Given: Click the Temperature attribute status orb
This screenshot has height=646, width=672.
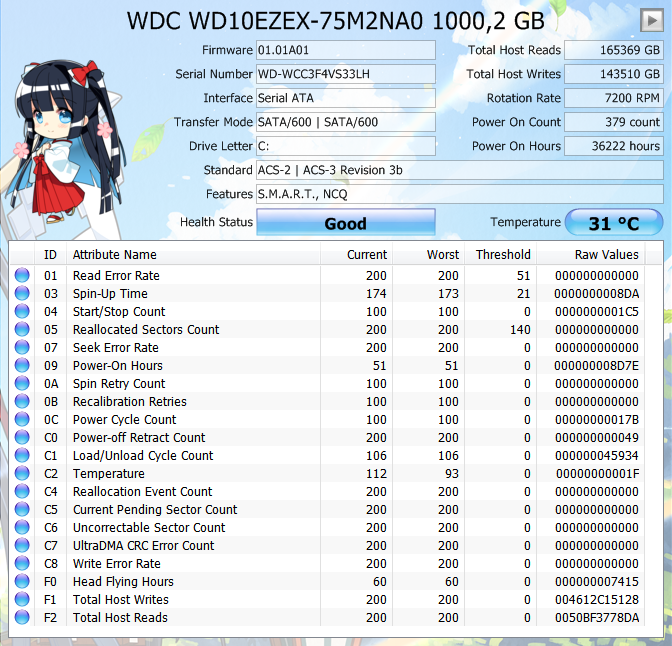Looking at the screenshot, I should 22,474.
